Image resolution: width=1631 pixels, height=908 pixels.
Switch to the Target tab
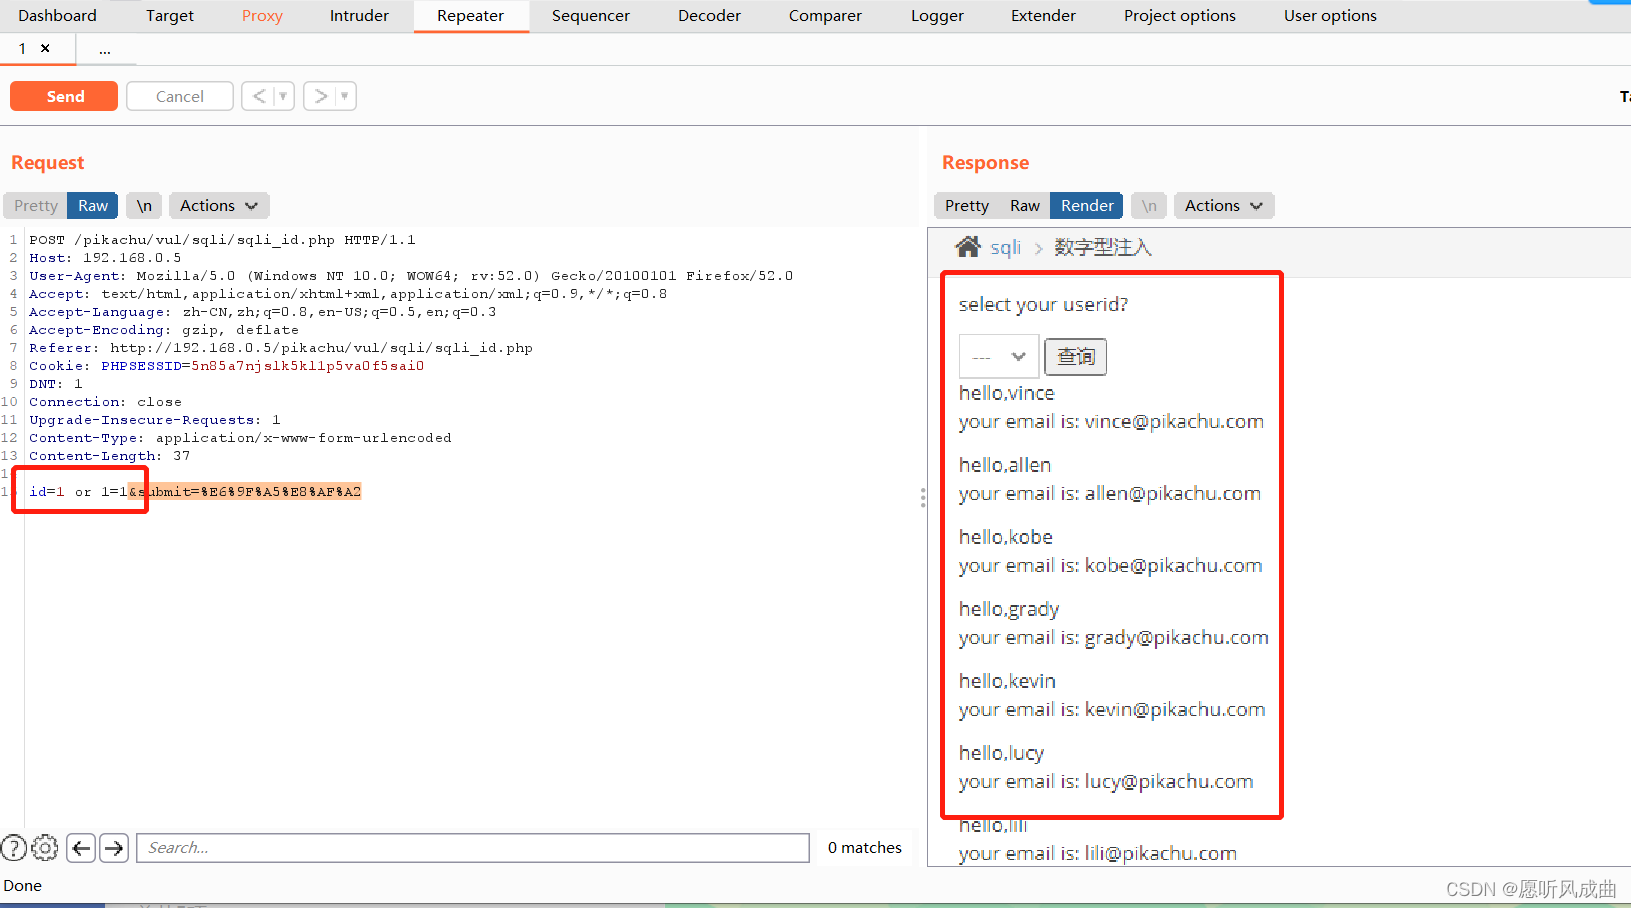(x=170, y=16)
